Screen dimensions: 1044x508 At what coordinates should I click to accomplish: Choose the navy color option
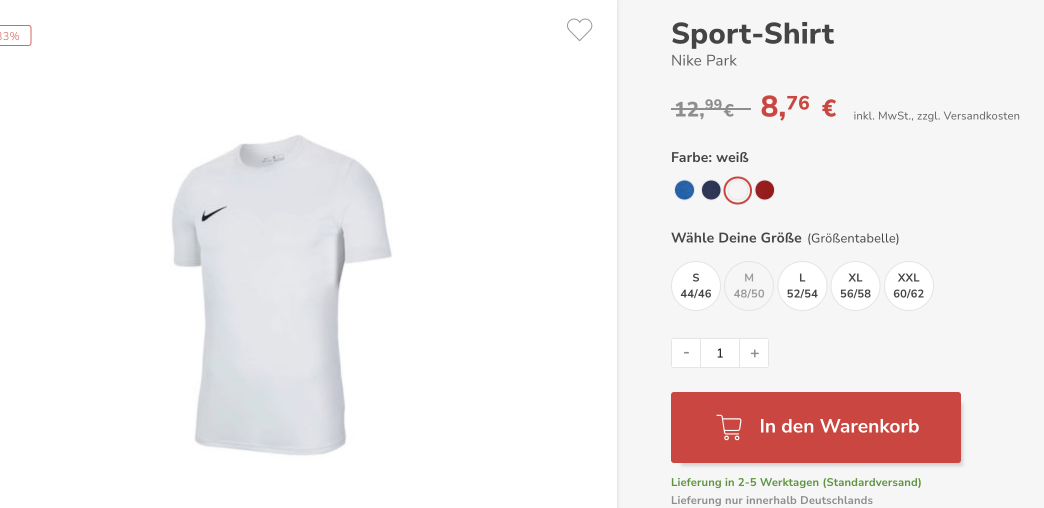[711, 190]
